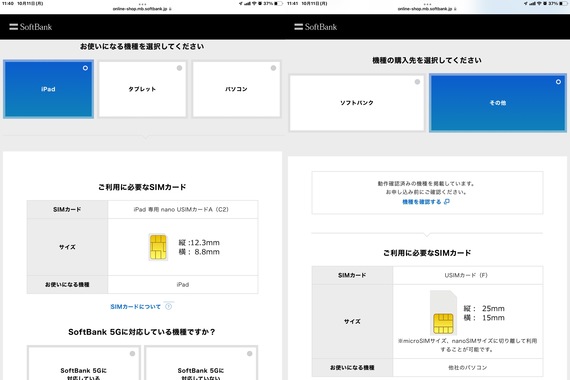This screenshot has width=570, height=380.
Task: Select the タブレット device card
Action: point(142,89)
